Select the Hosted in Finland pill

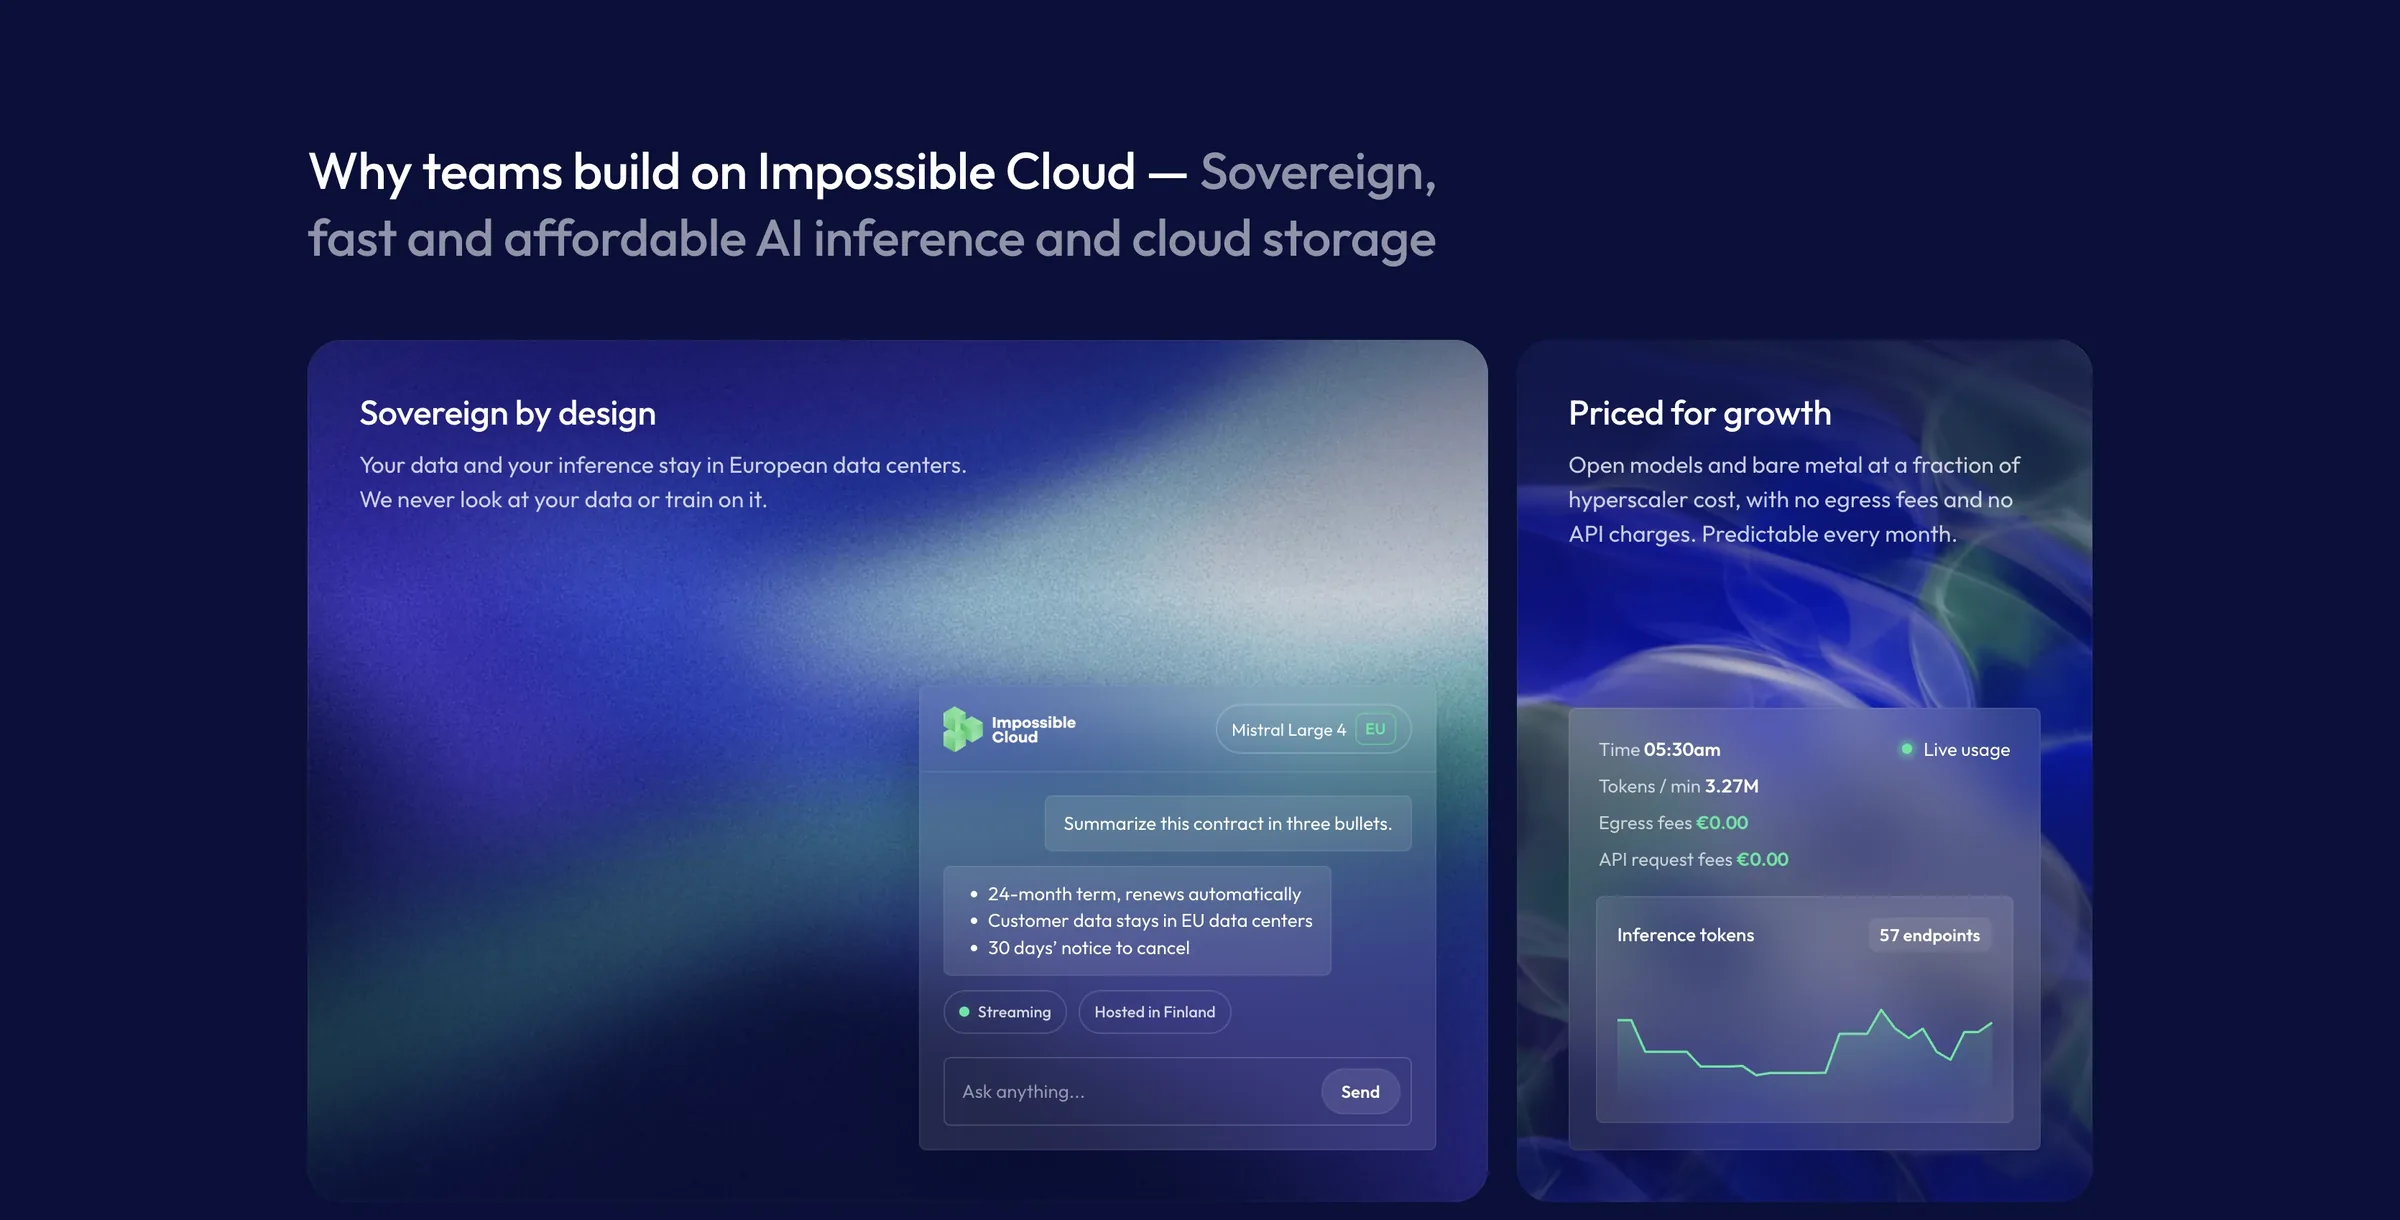(1154, 1012)
